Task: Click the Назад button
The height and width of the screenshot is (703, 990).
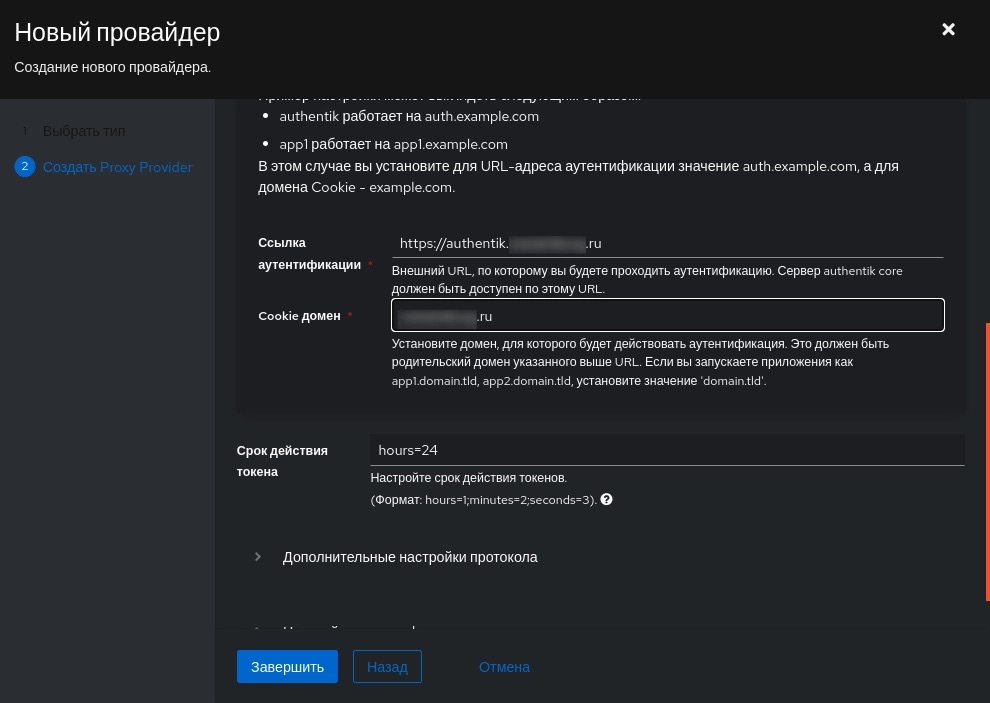Action: click(x=387, y=666)
